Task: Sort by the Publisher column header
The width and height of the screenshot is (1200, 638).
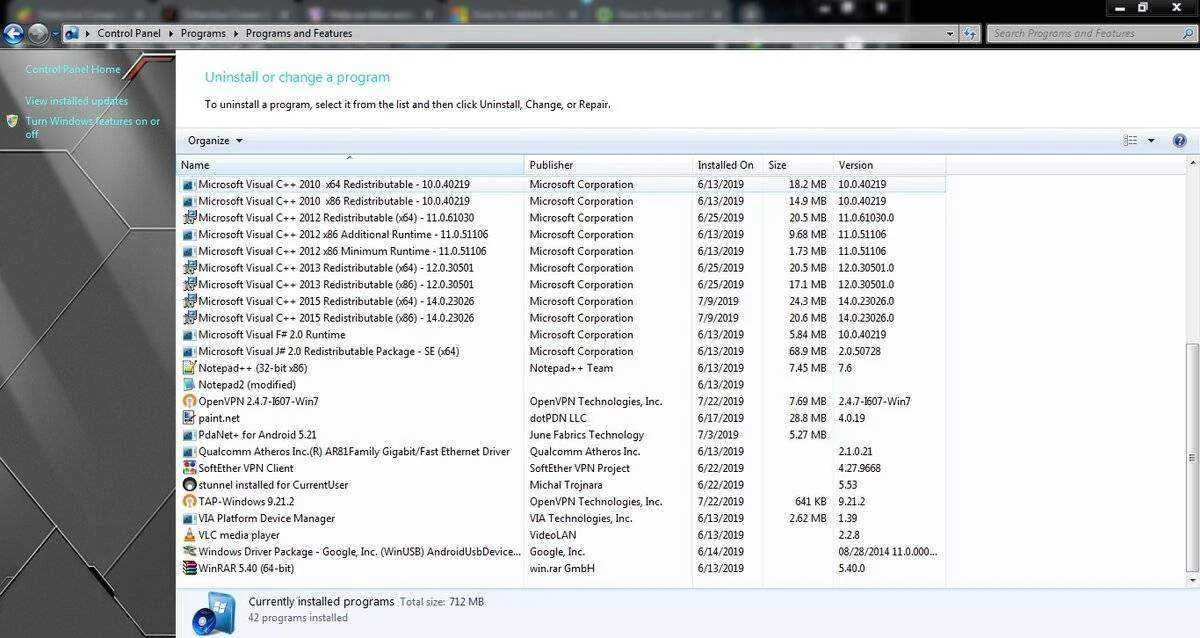Action: pyautogui.click(x=608, y=165)
